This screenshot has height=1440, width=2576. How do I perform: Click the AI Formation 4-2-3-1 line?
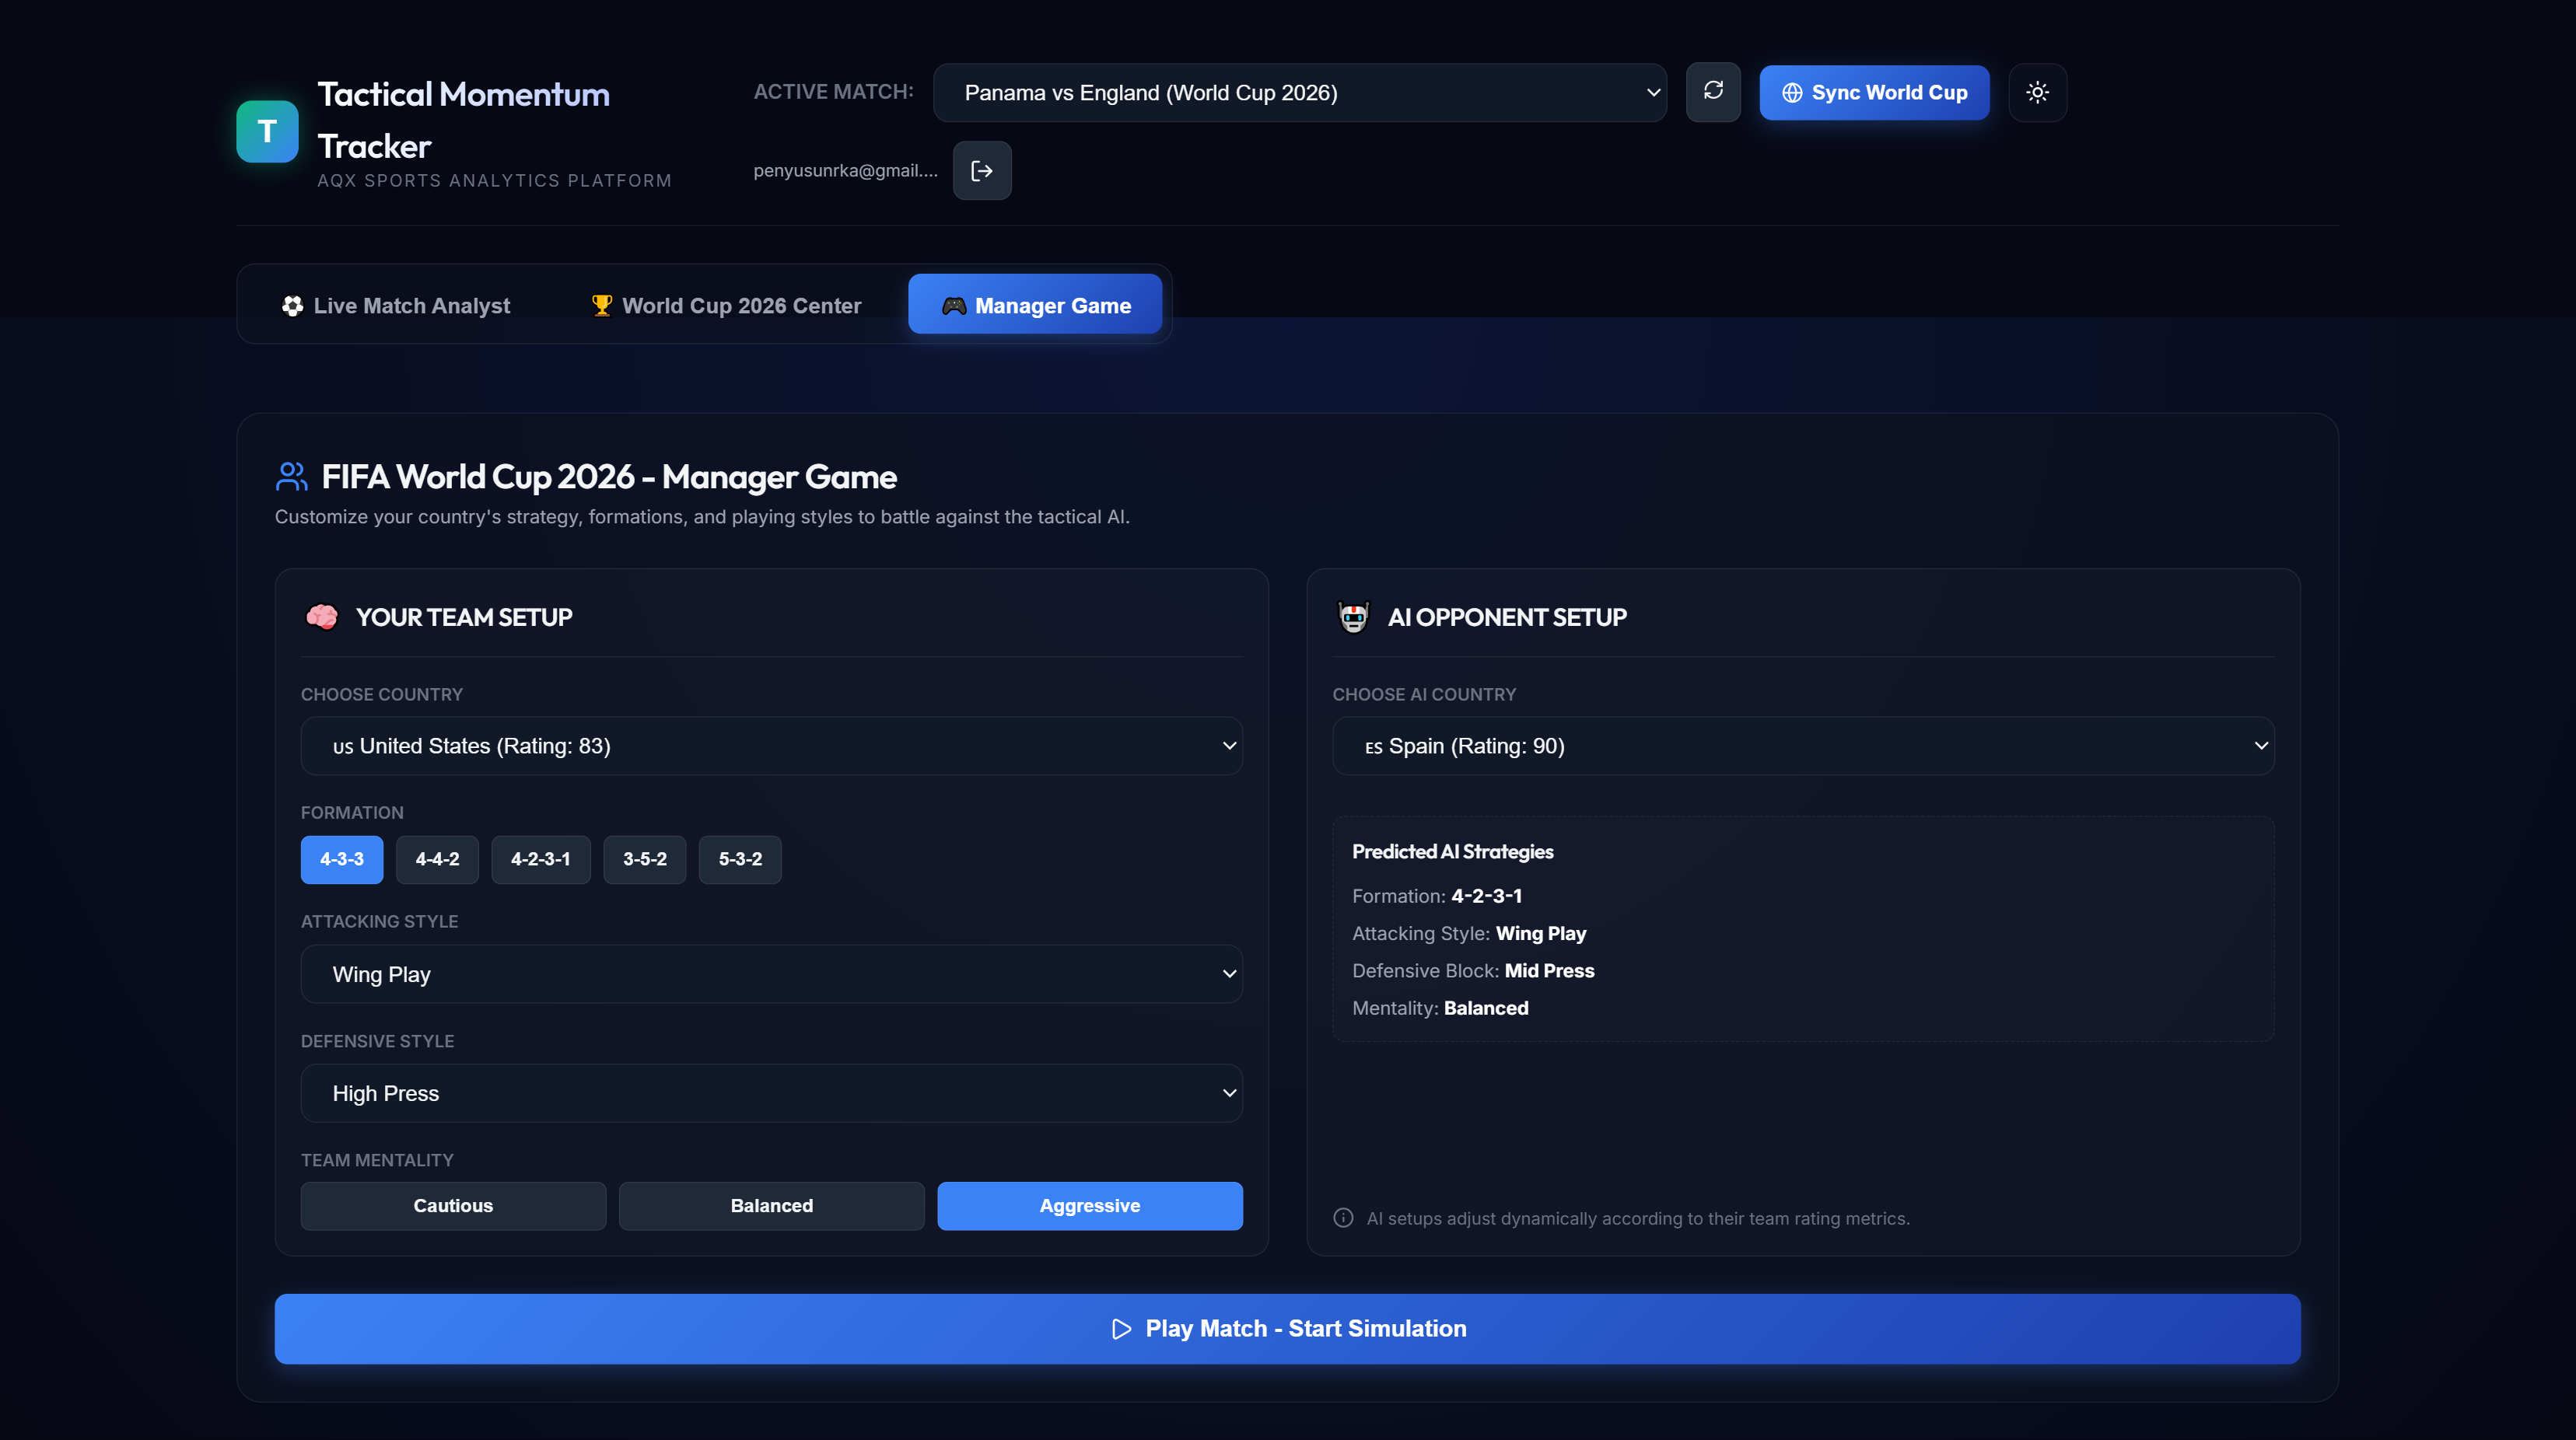pyautogui.click(x=1436, y=896)
